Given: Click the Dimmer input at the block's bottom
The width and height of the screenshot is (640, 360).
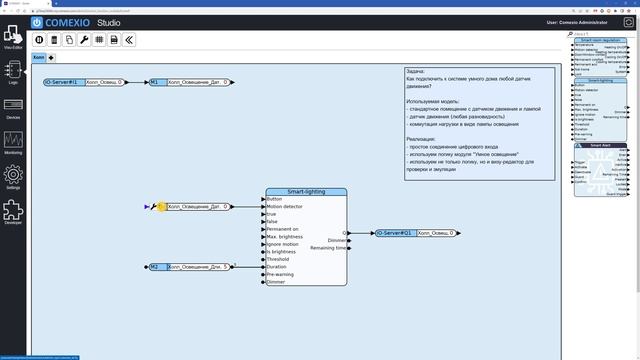Looking at the screenshot, I should (x=273, y=282).
